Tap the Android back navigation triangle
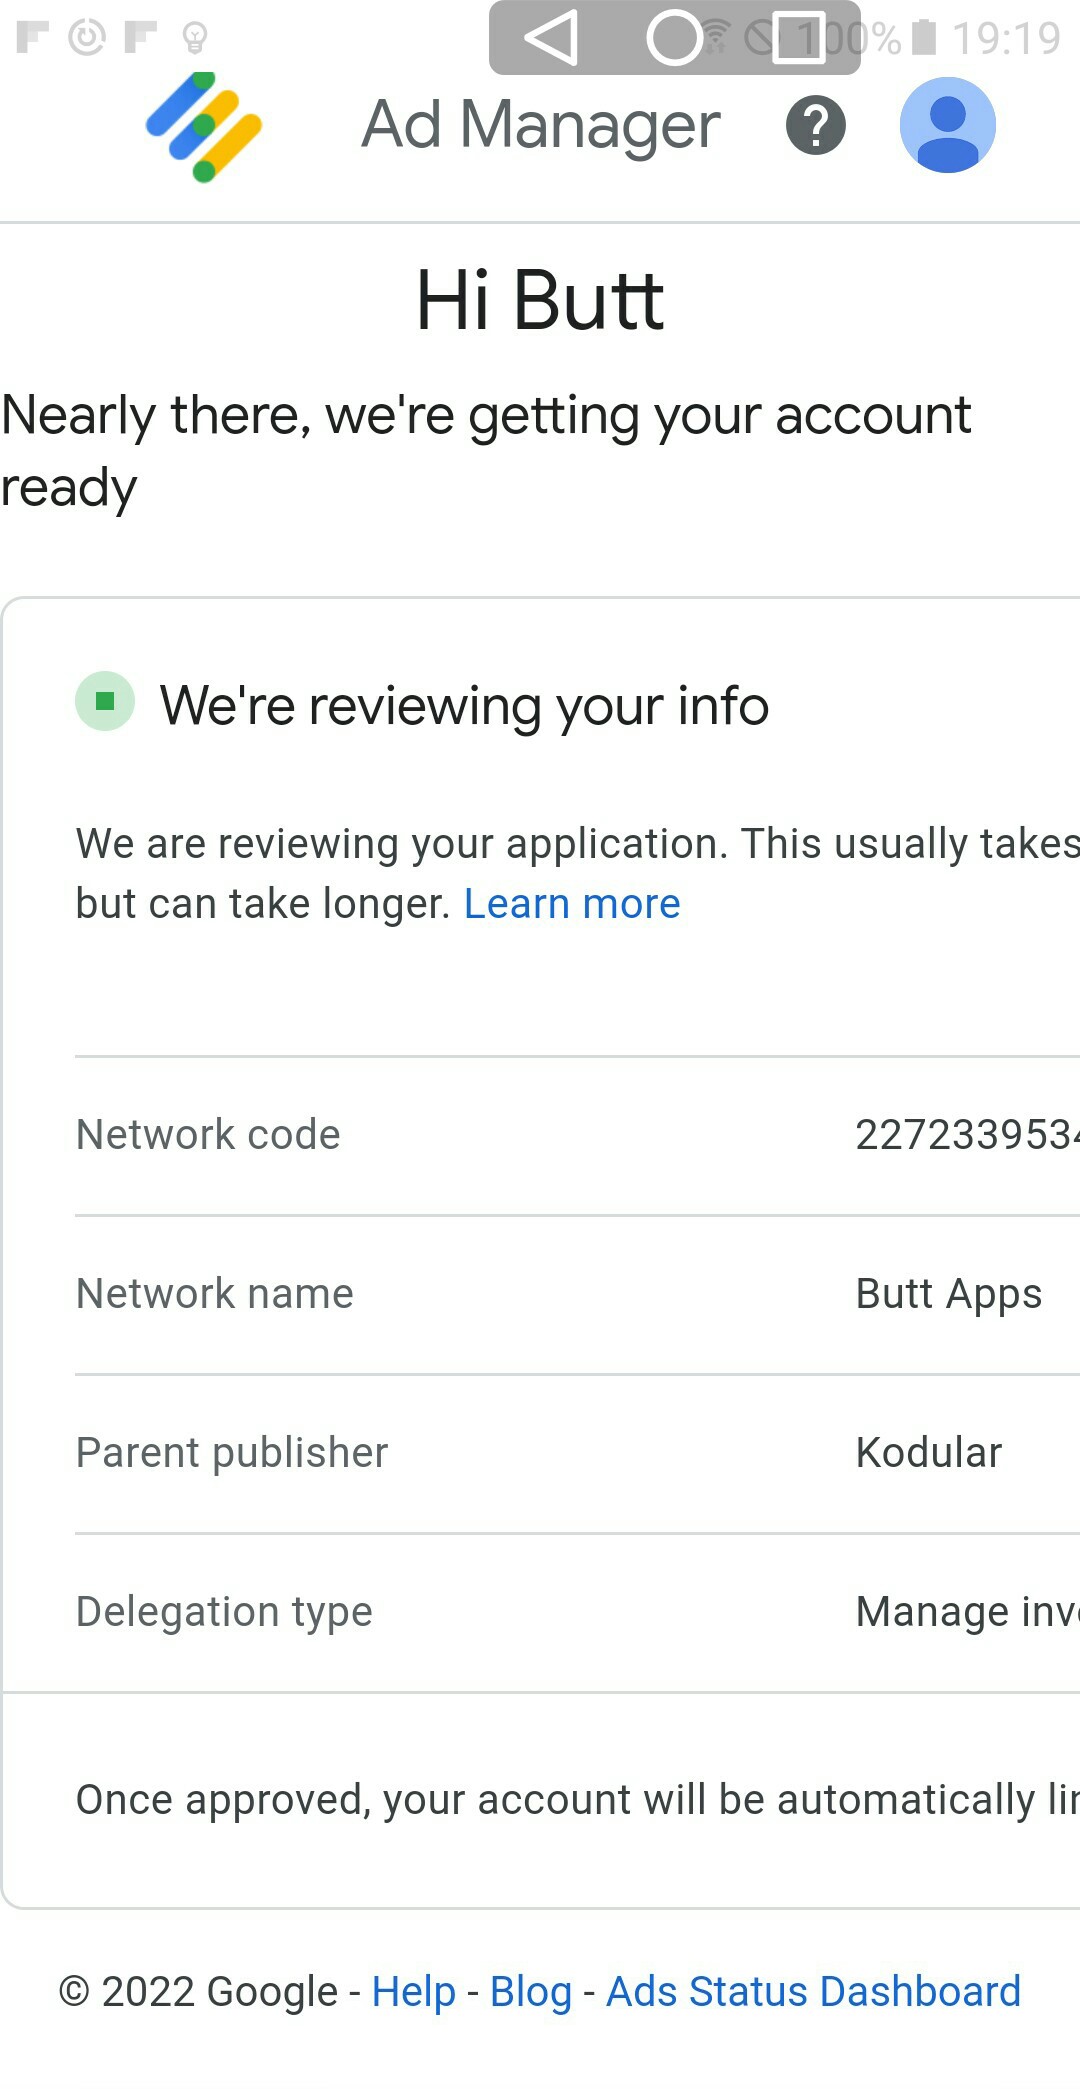Image resolution: width=1080 pixels, height=2089 pixels. pos(551,38)
